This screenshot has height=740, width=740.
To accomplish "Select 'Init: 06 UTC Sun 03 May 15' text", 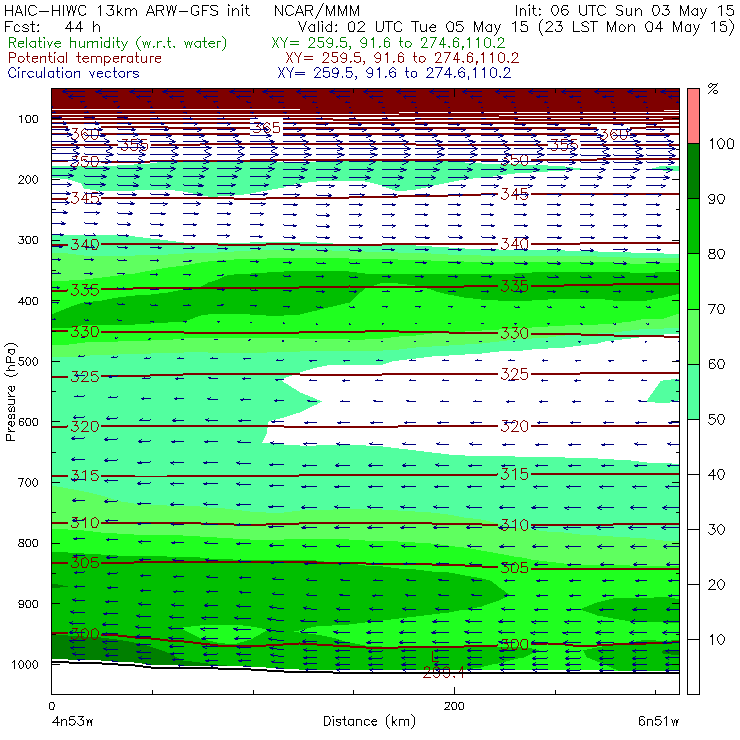I will [x=624, y=10].
